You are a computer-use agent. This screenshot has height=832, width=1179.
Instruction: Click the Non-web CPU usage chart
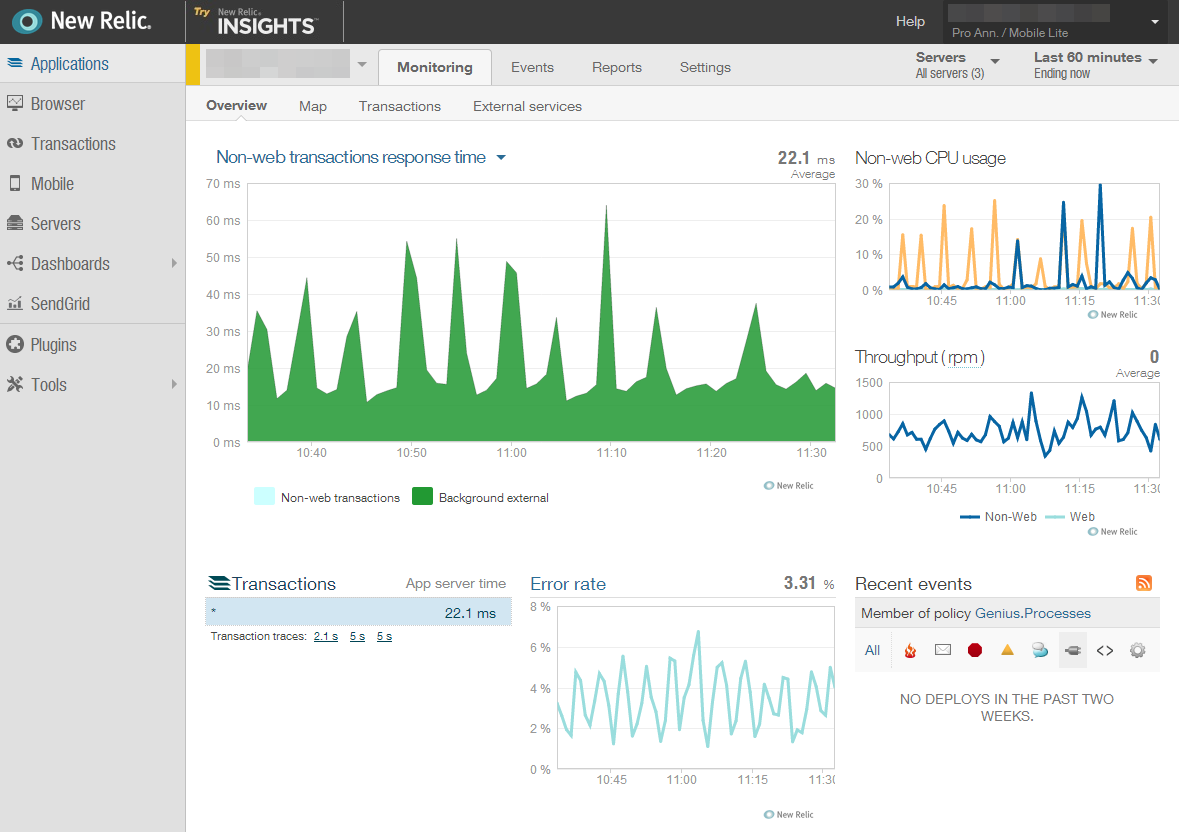[x=1024, y=236]
